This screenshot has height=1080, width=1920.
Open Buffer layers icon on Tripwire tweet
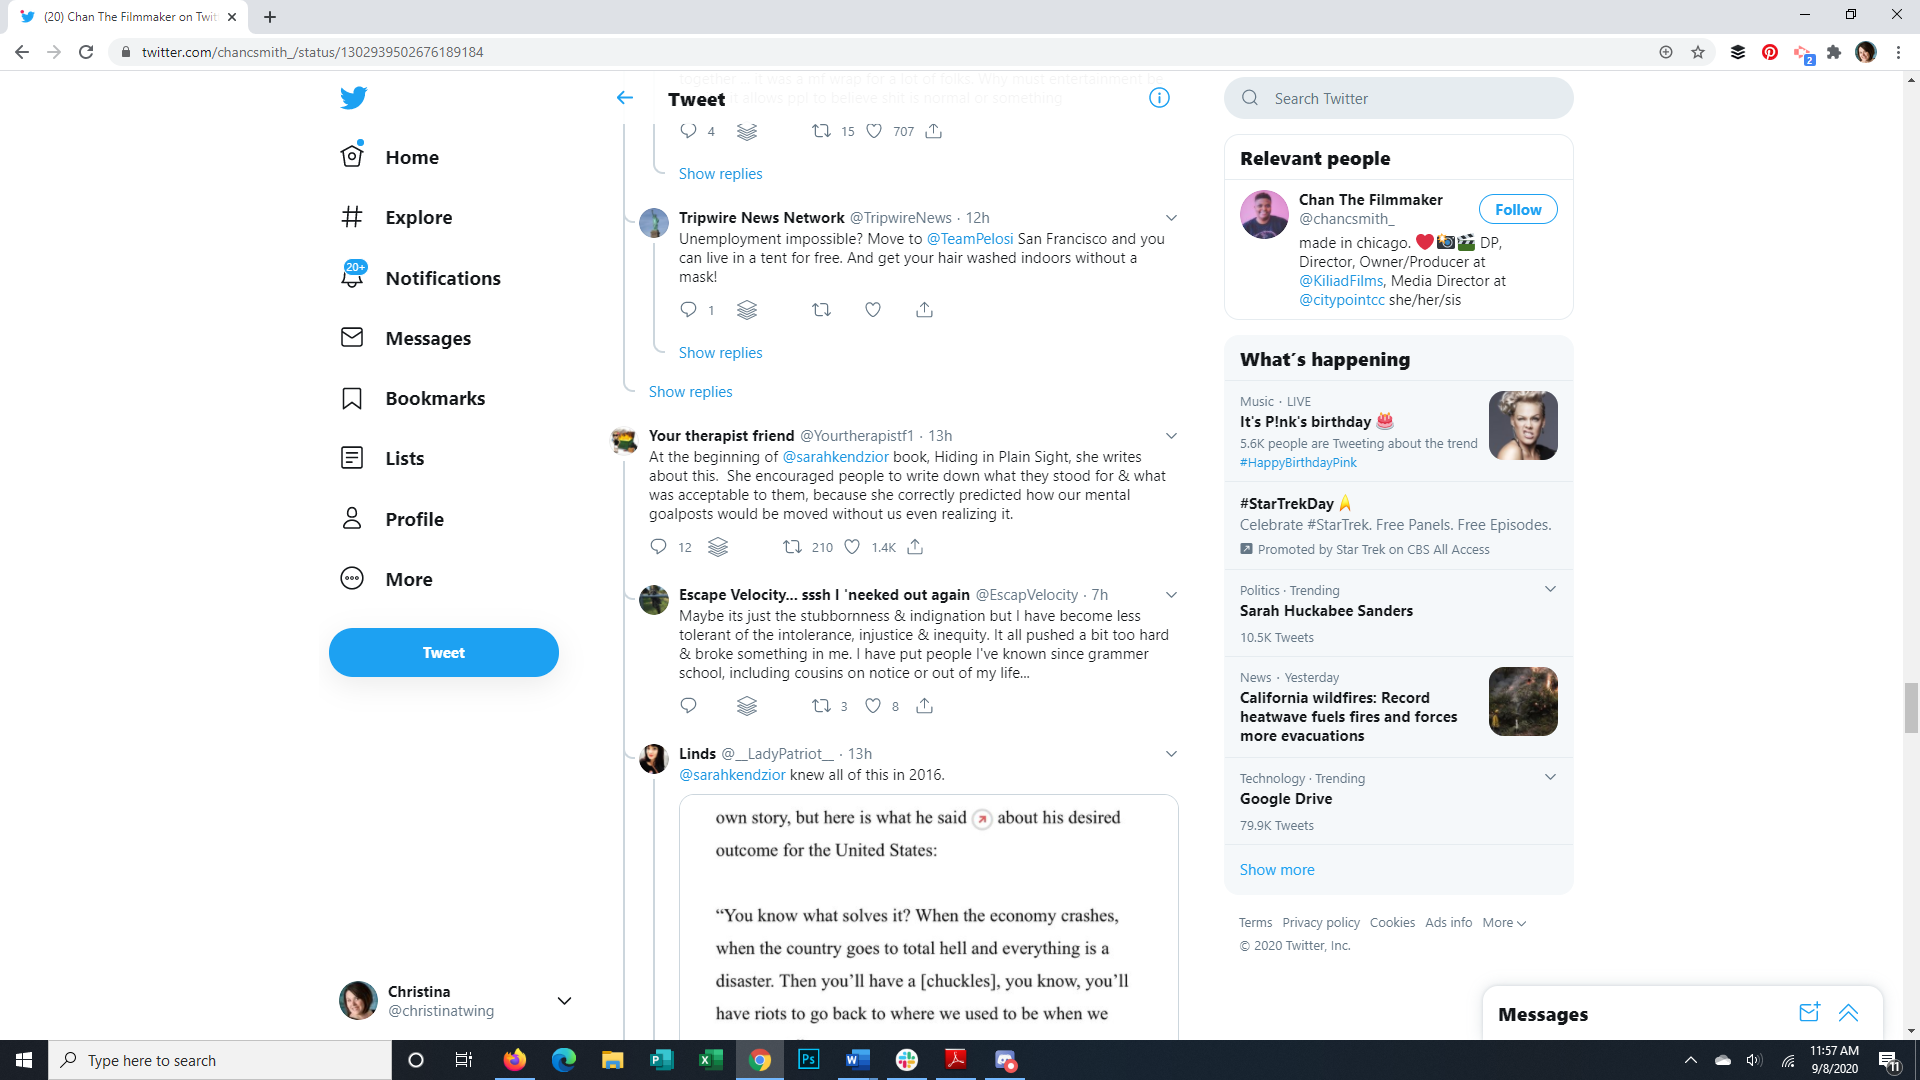[747, 310]
